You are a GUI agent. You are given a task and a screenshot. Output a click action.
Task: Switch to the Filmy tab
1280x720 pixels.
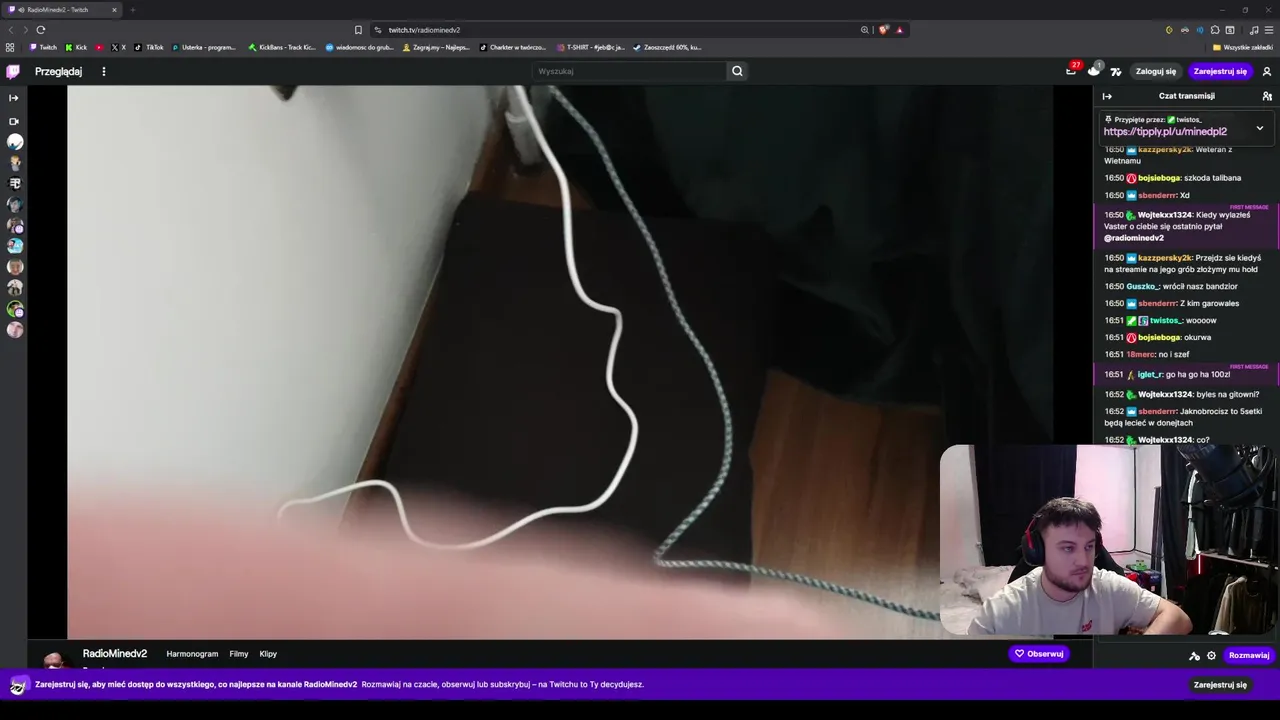point(238,654)
